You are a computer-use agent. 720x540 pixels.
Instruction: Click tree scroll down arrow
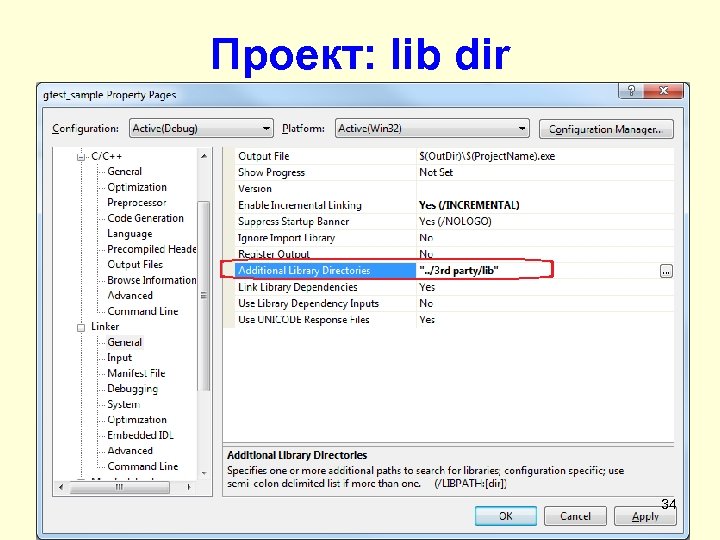coord(204,473)
